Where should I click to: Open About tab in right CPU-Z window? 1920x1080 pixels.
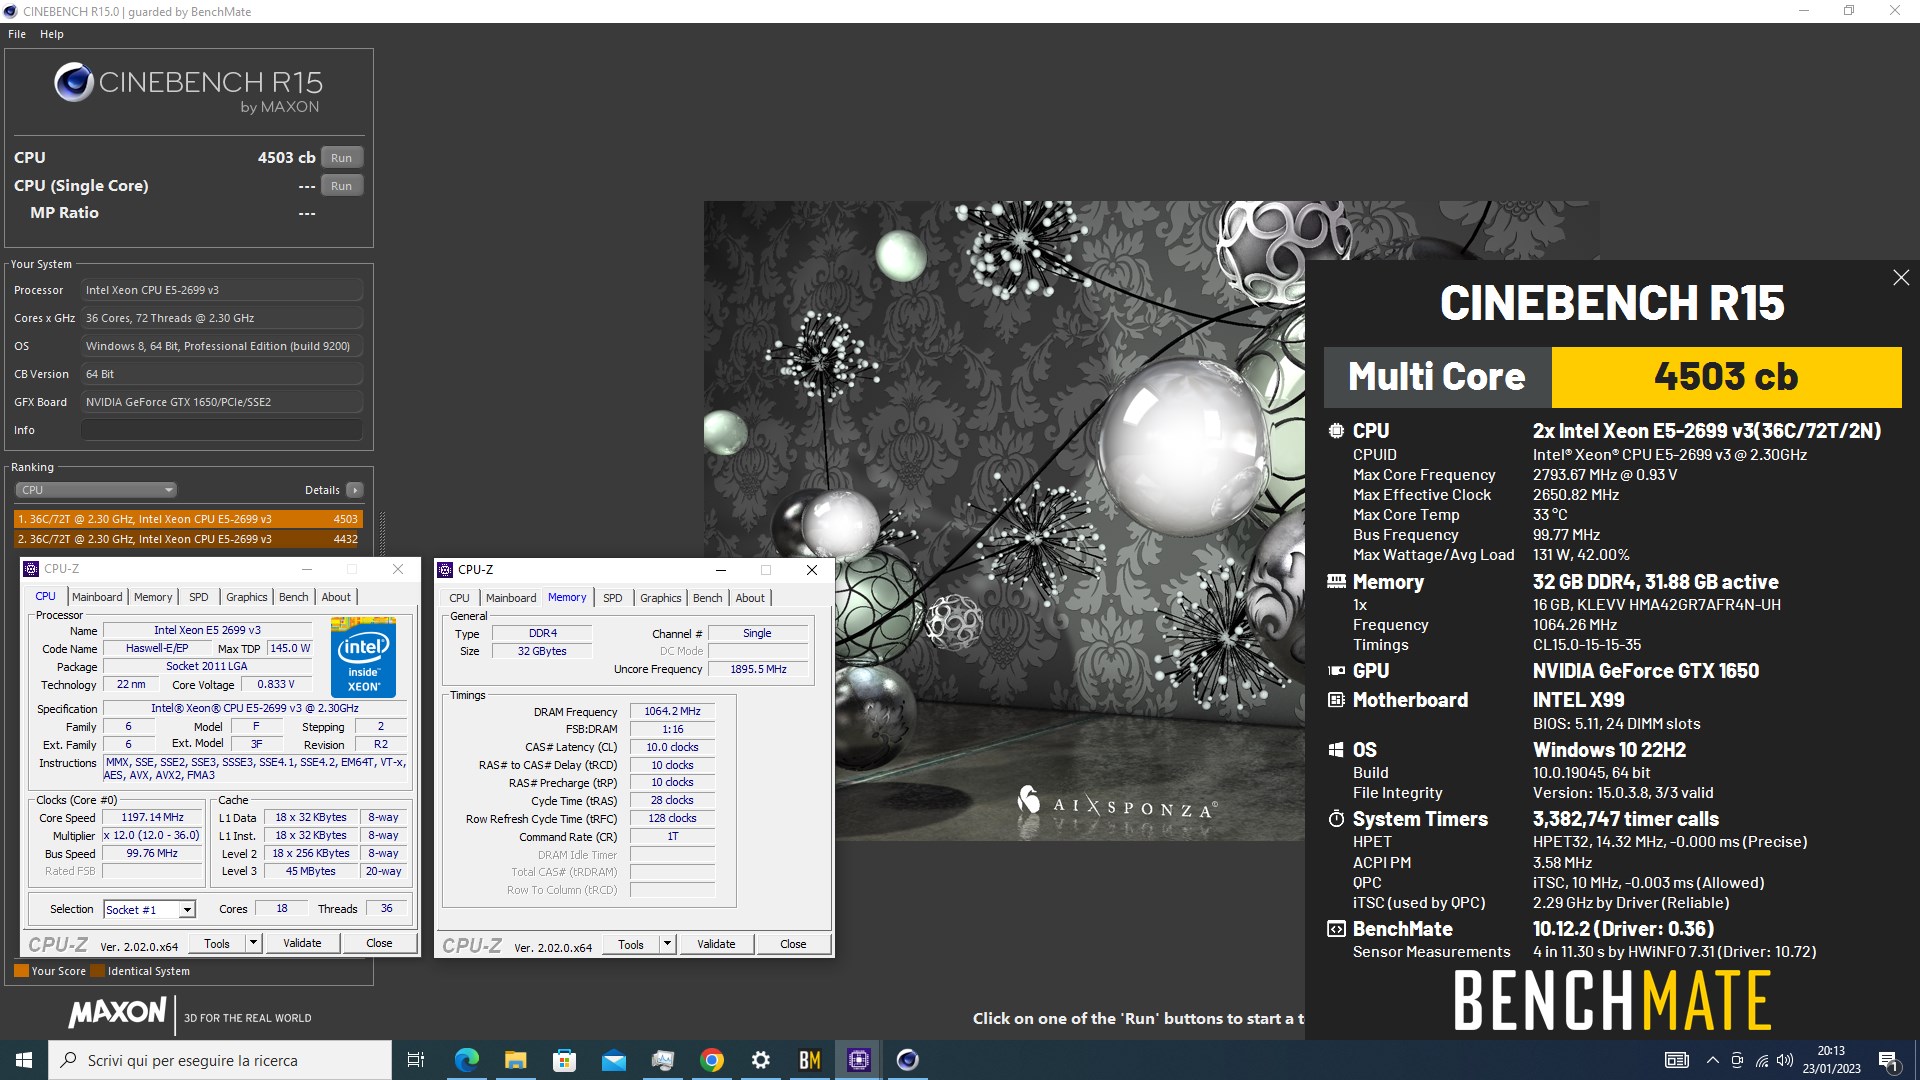point(750,598)
